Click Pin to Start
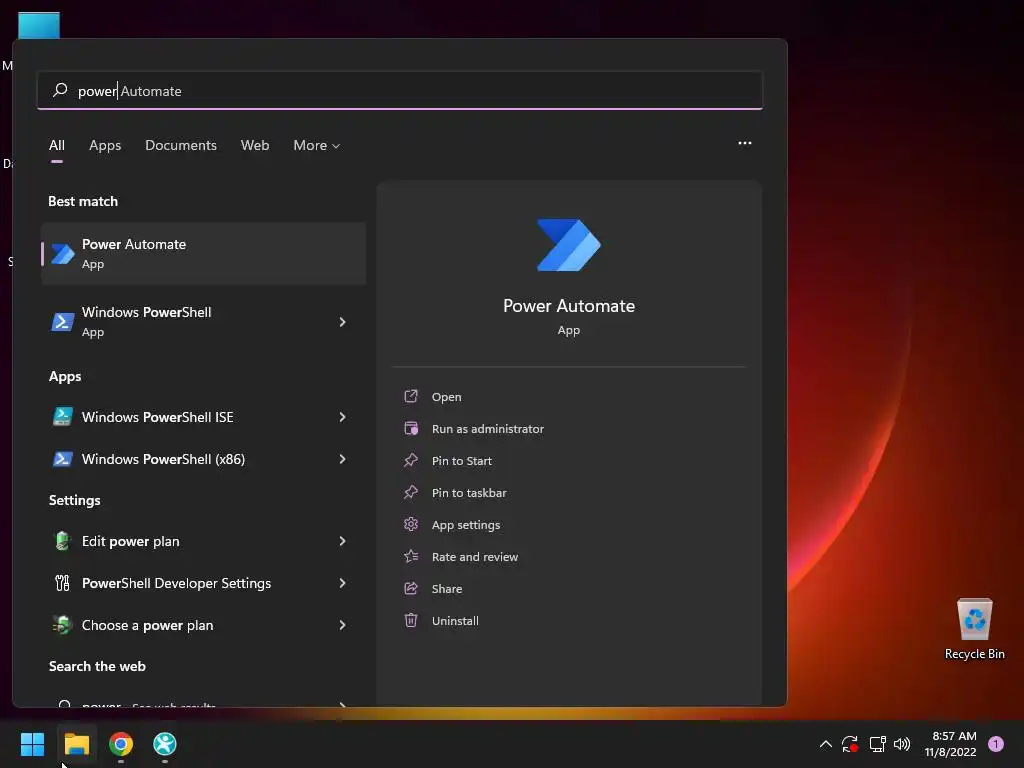 tap(462, 460)
